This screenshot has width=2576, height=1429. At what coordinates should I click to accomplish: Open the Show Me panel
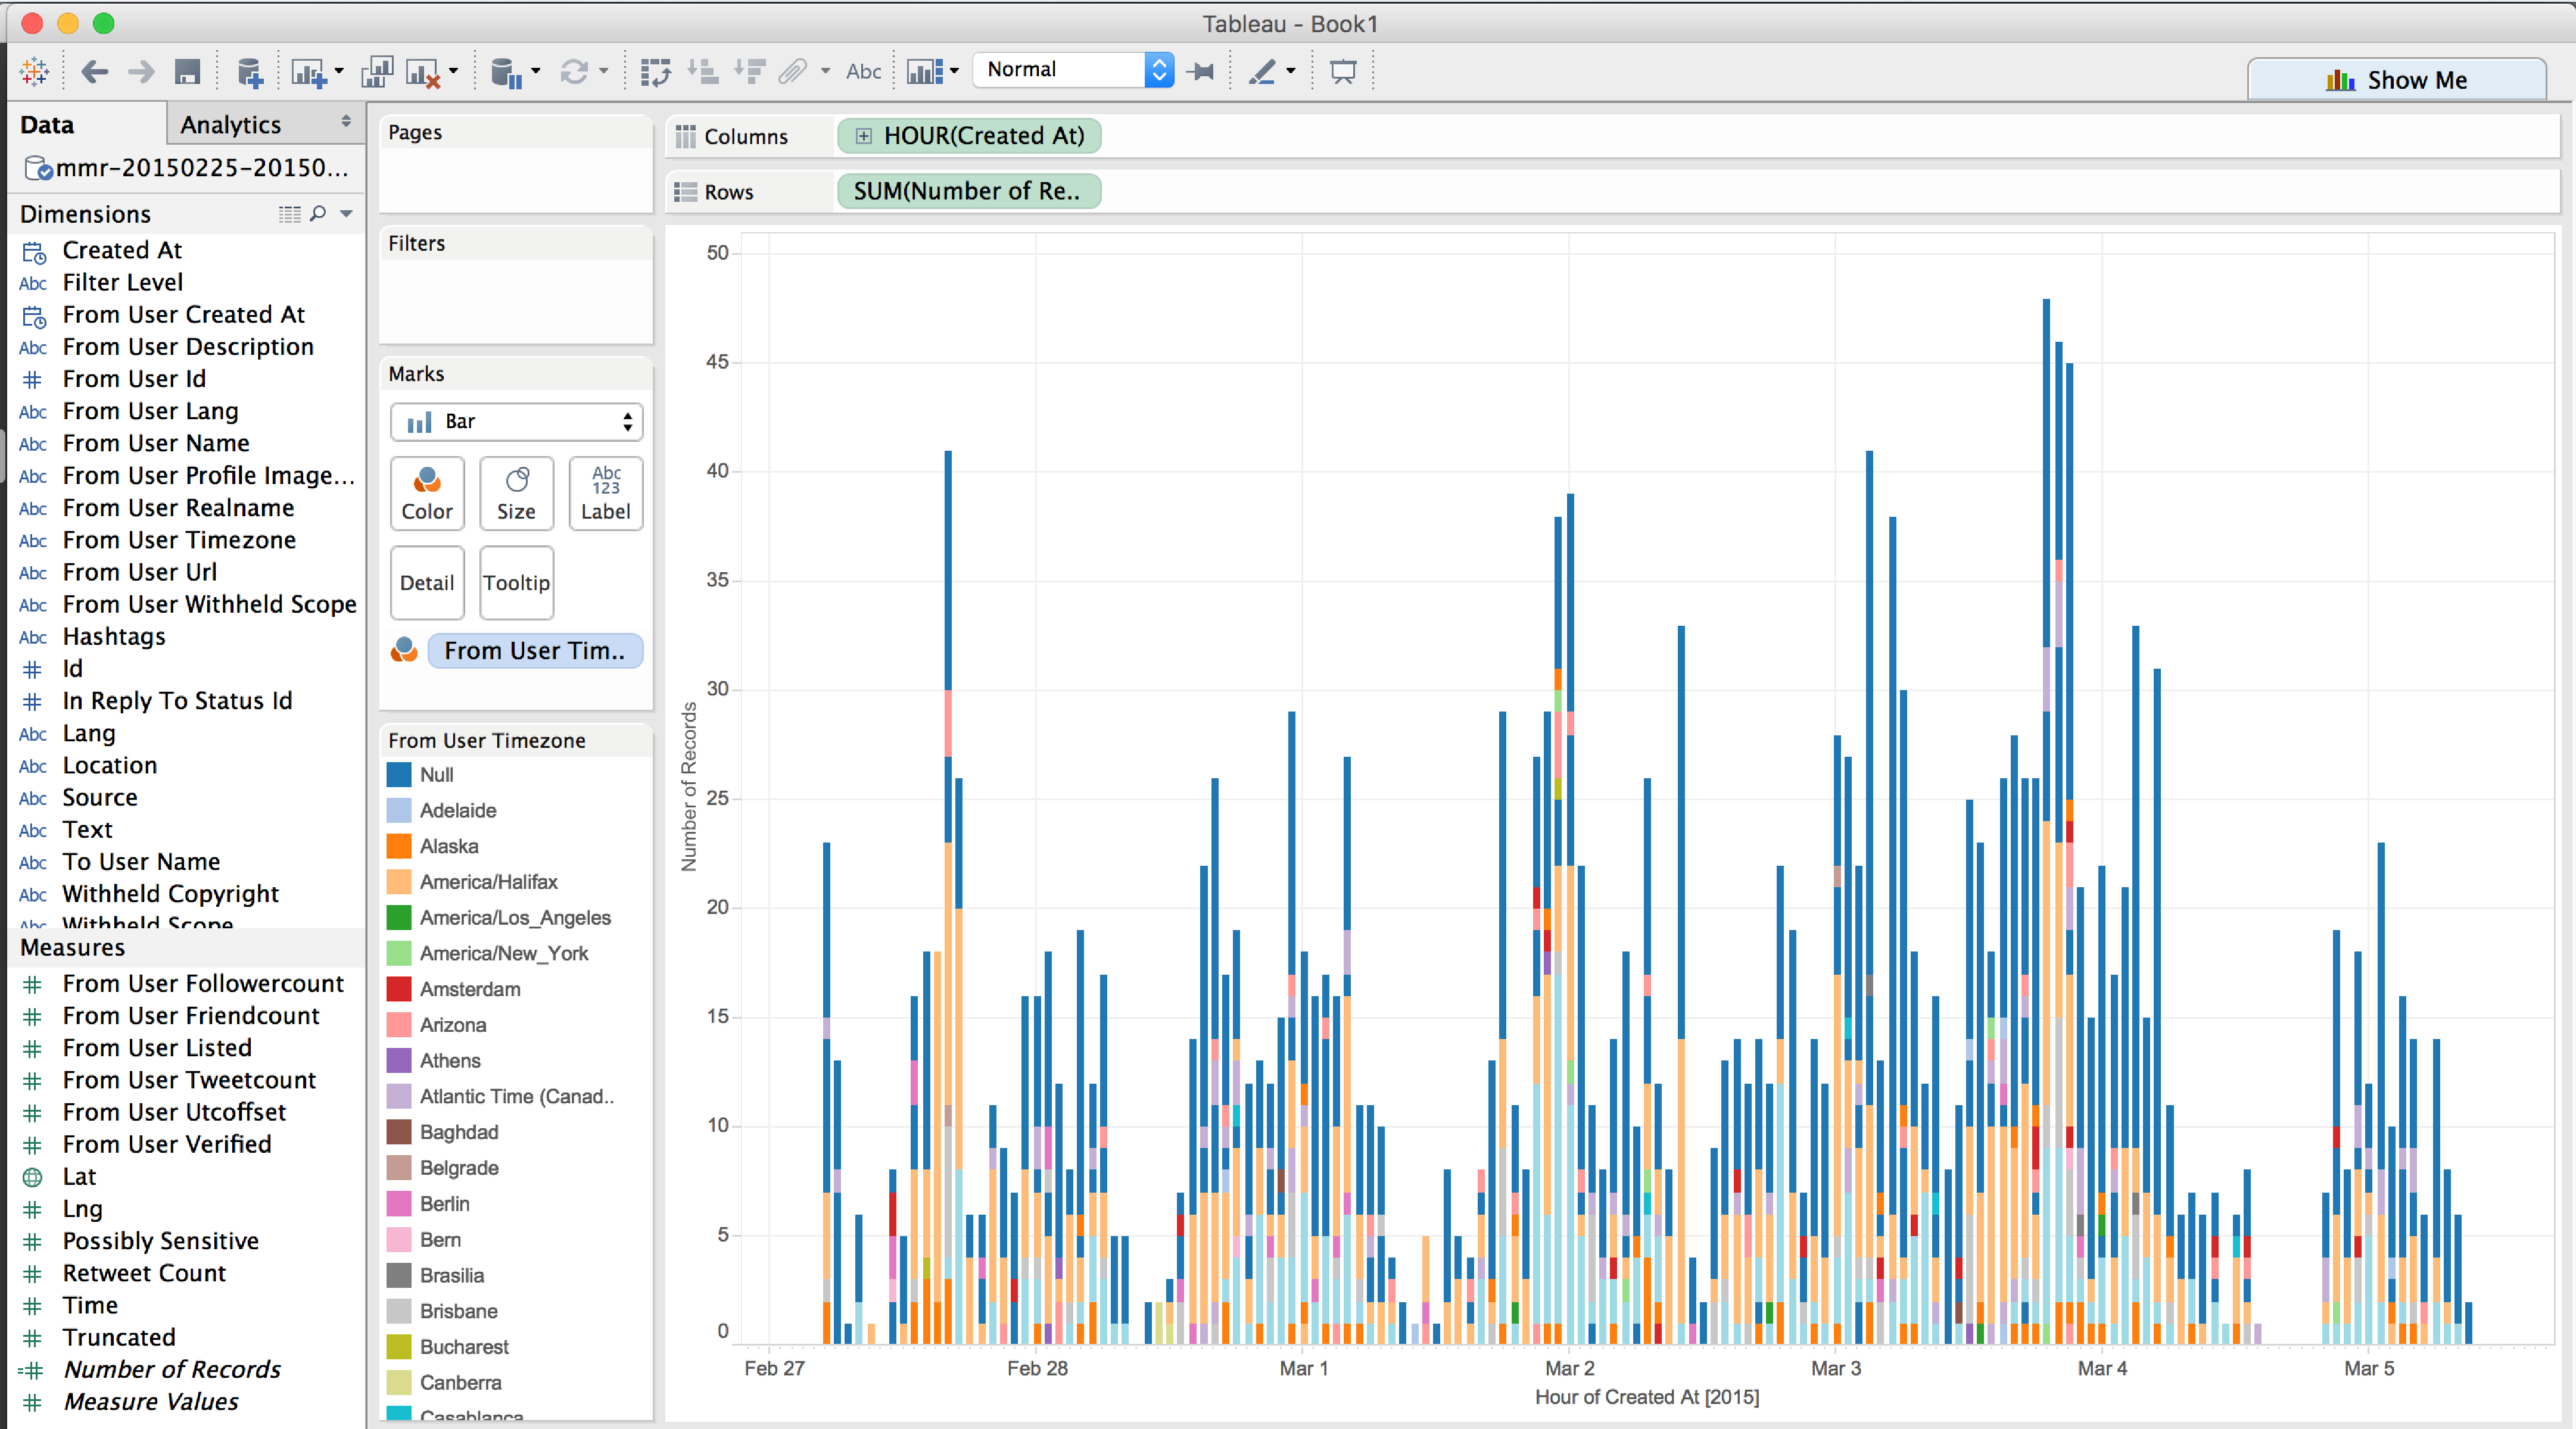[x=2397, y=80]
